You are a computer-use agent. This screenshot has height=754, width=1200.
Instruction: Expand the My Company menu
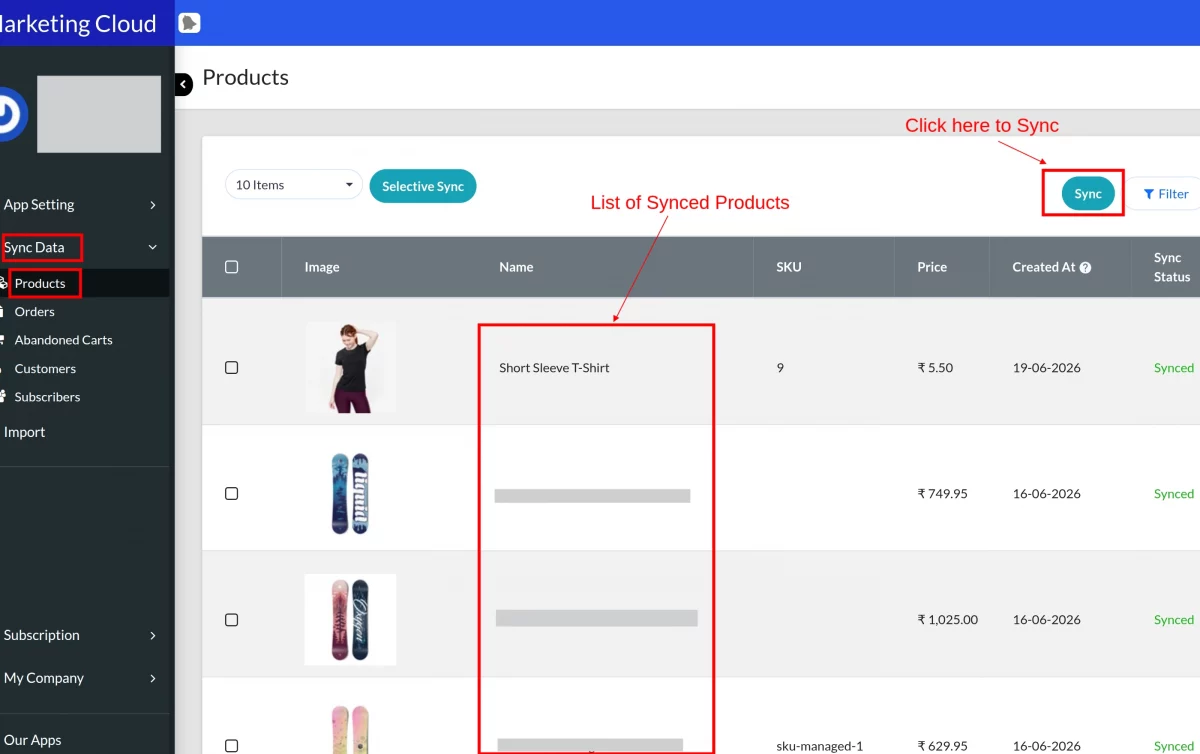click(x=82, y=678)
